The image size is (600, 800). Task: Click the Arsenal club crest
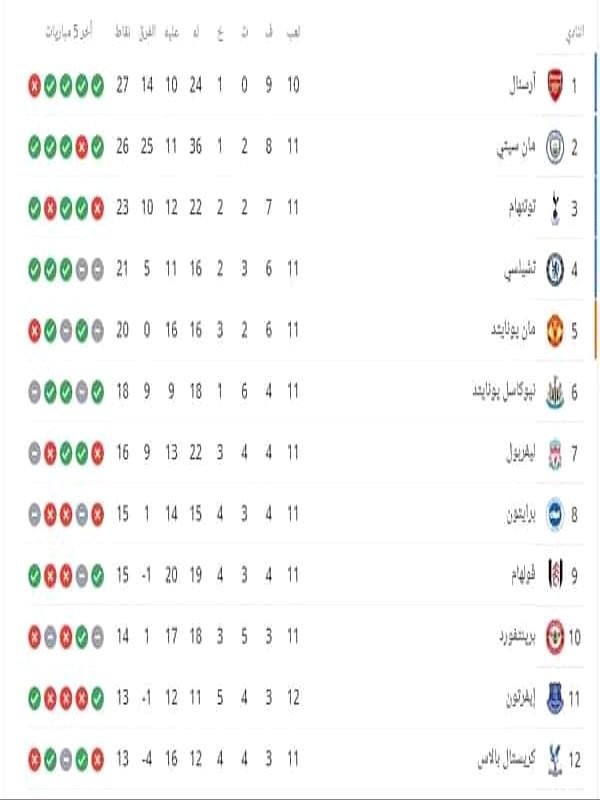click(x=555, y=86)
